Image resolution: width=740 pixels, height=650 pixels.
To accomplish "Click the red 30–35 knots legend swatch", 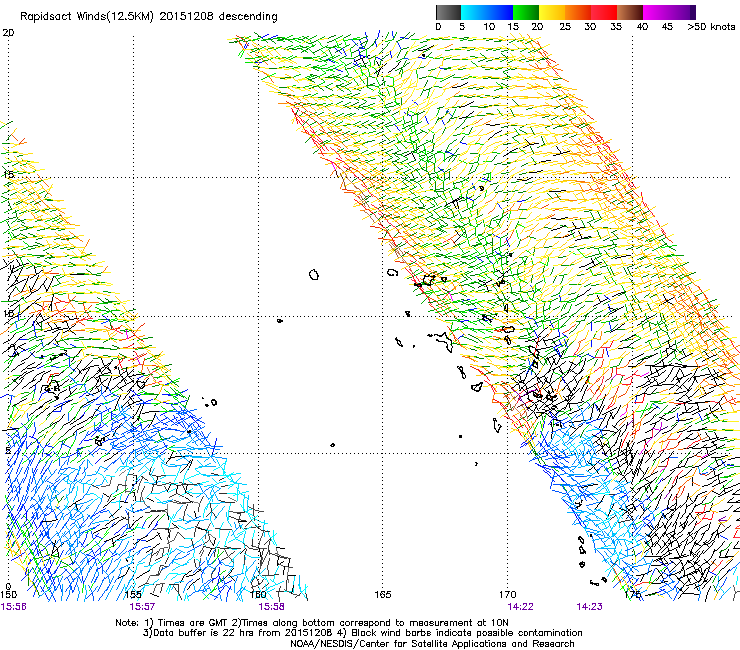I will click(604, 12).
